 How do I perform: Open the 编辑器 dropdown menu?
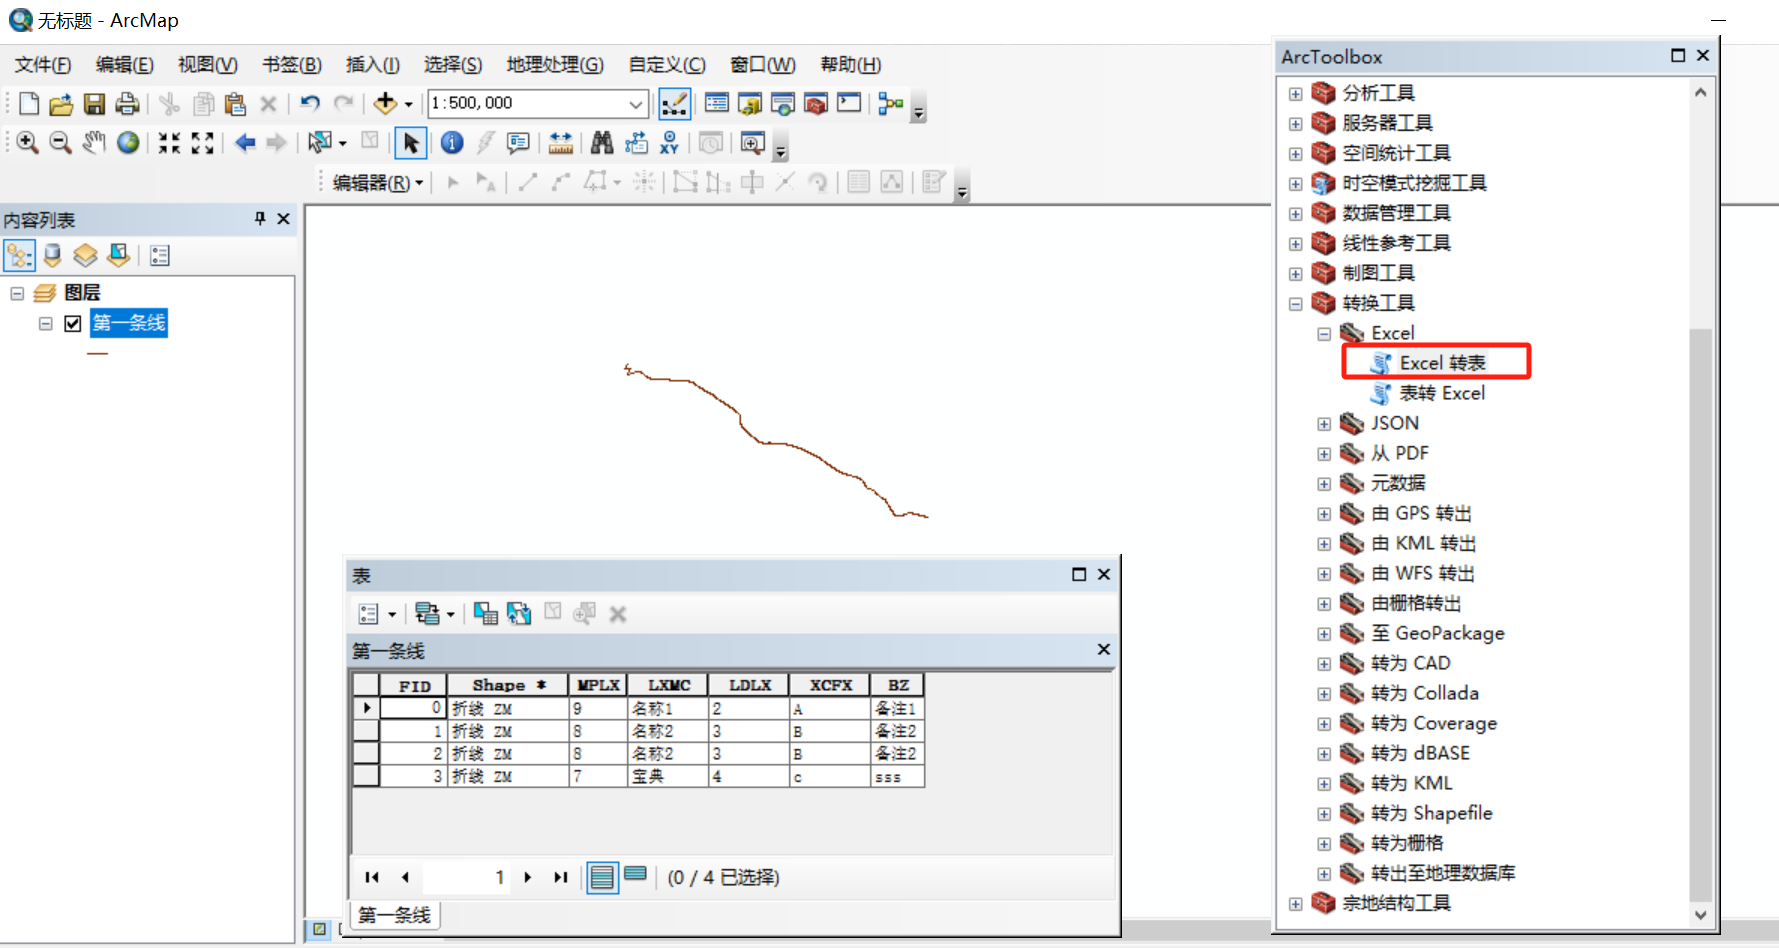[x=378, y=183]
